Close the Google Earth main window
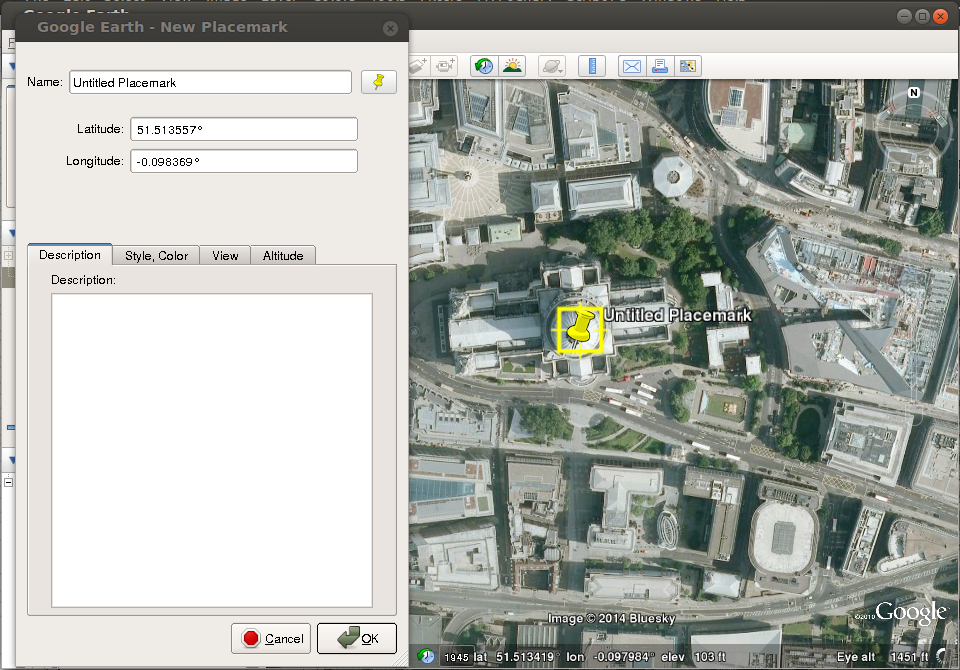 [x=940, y=17]
